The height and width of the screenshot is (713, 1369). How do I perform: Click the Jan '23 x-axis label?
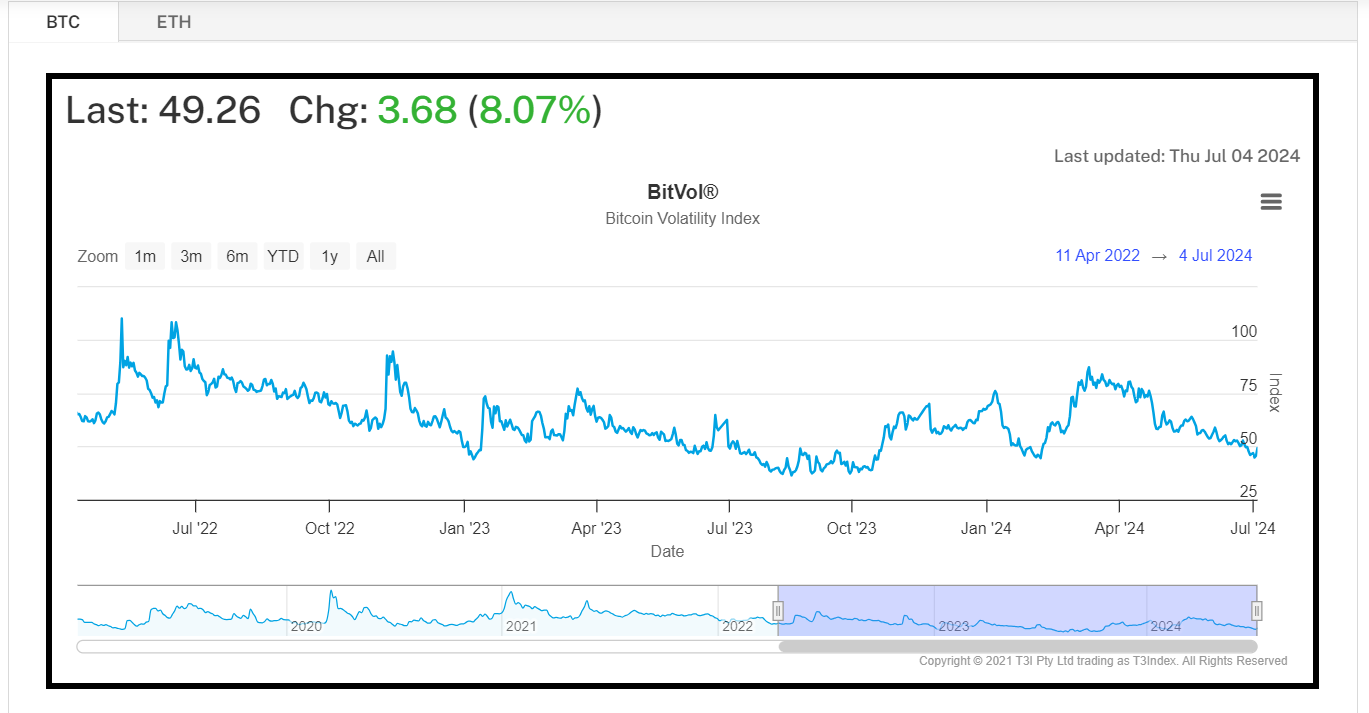[464, 528]
